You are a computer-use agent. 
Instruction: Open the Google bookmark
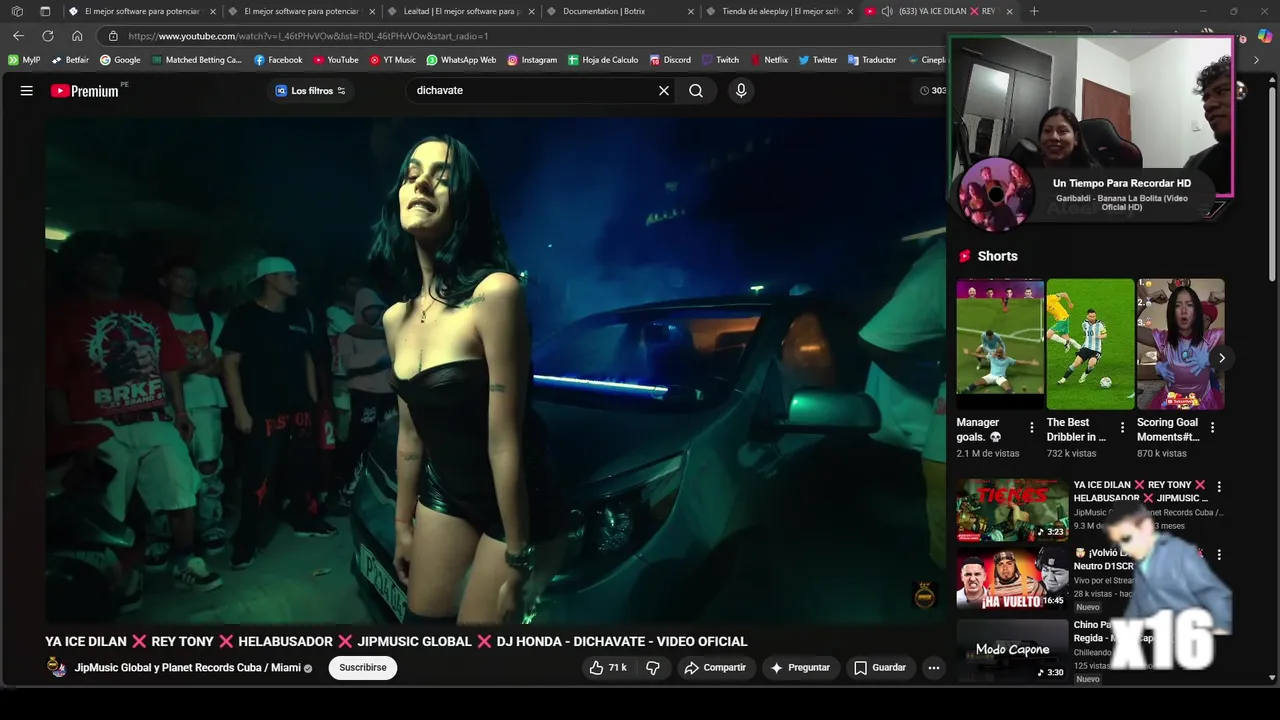point(120,60)
